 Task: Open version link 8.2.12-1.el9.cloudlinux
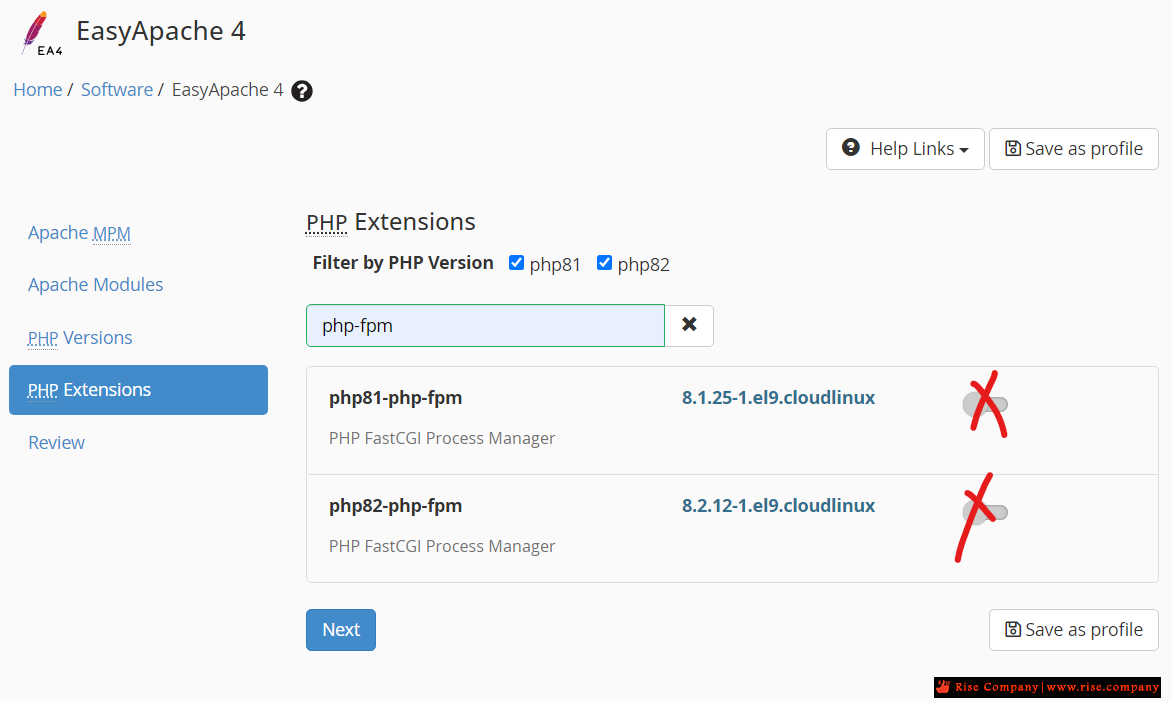778,506
